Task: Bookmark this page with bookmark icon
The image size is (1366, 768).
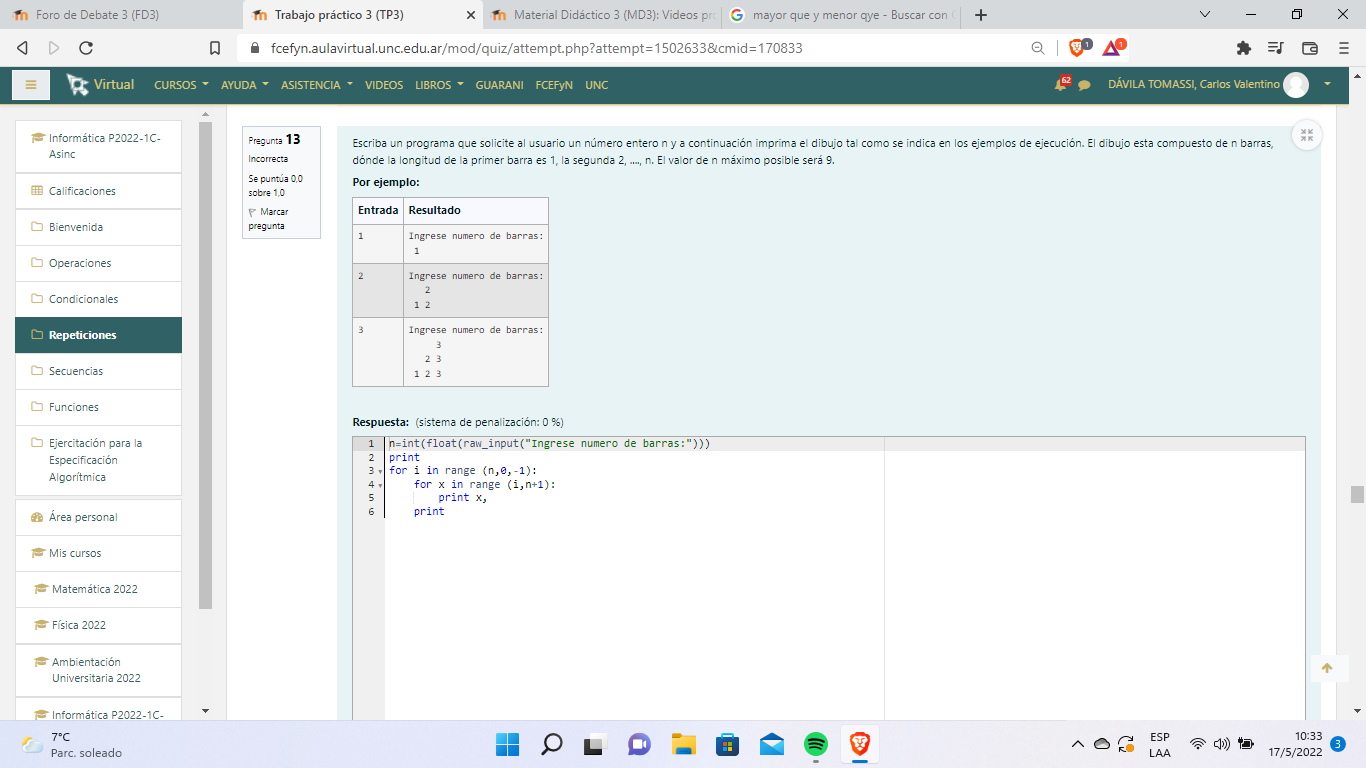Action: pyautogui.click(x=215, y=48)
